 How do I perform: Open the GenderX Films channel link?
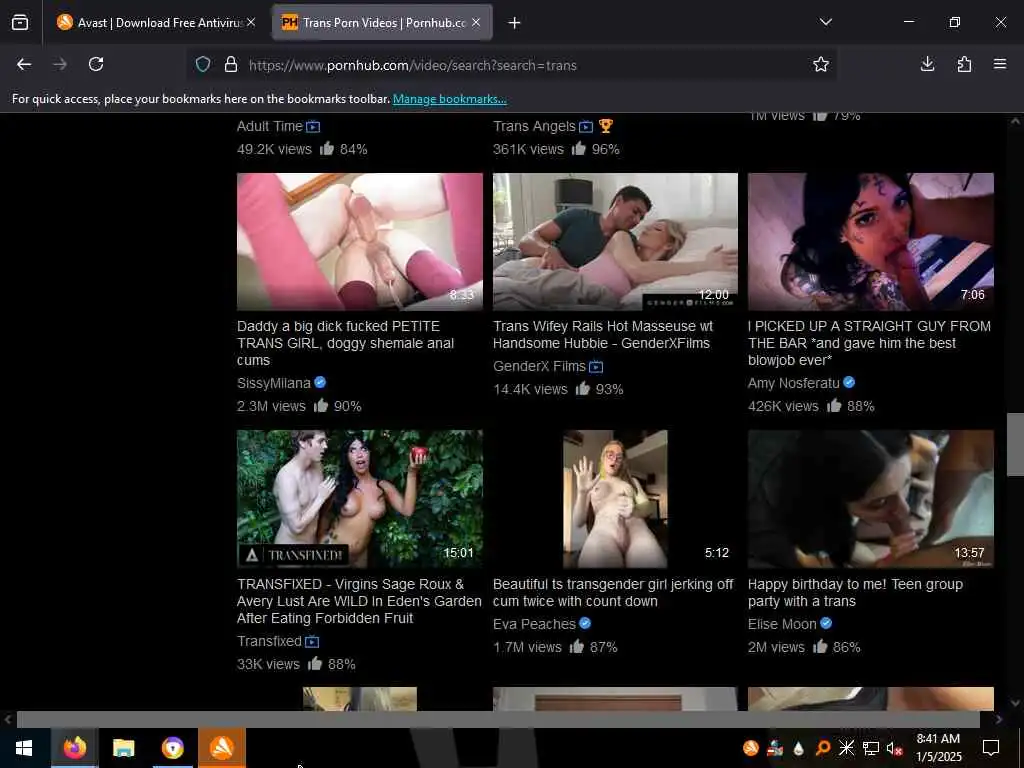pos(539,366)
